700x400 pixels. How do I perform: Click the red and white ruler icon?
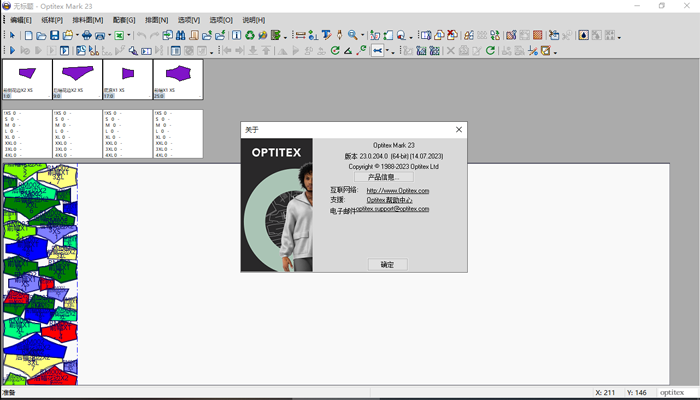(300, 35)
